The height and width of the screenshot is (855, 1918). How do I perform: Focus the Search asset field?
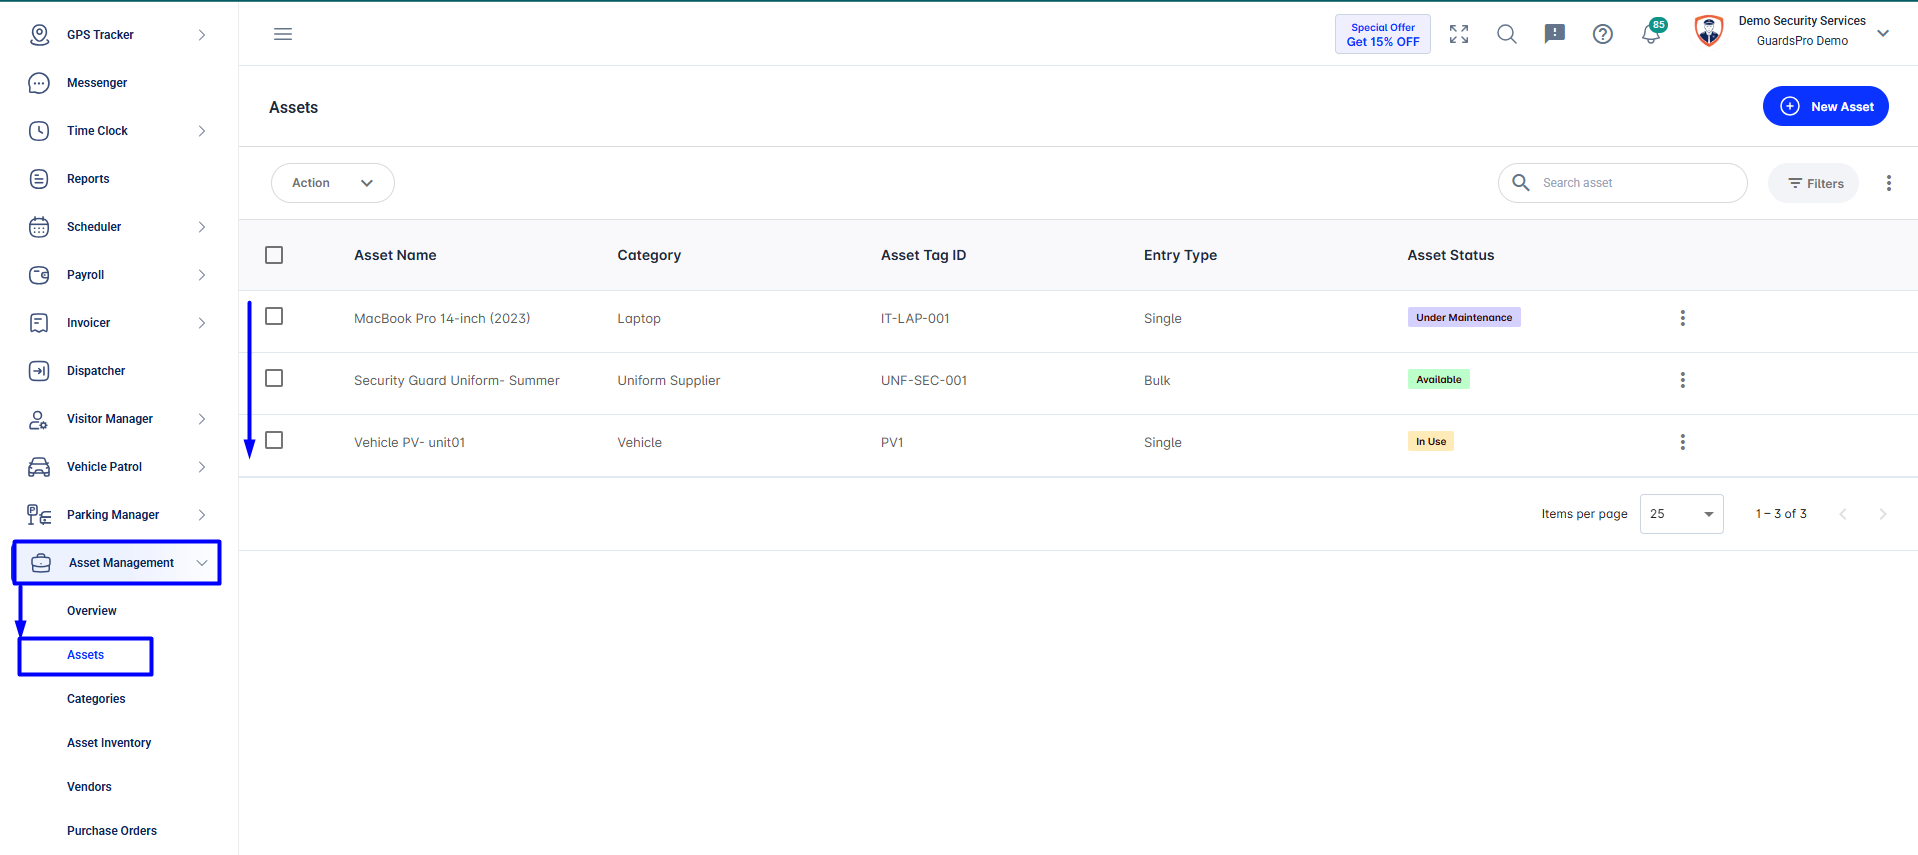1623,183
